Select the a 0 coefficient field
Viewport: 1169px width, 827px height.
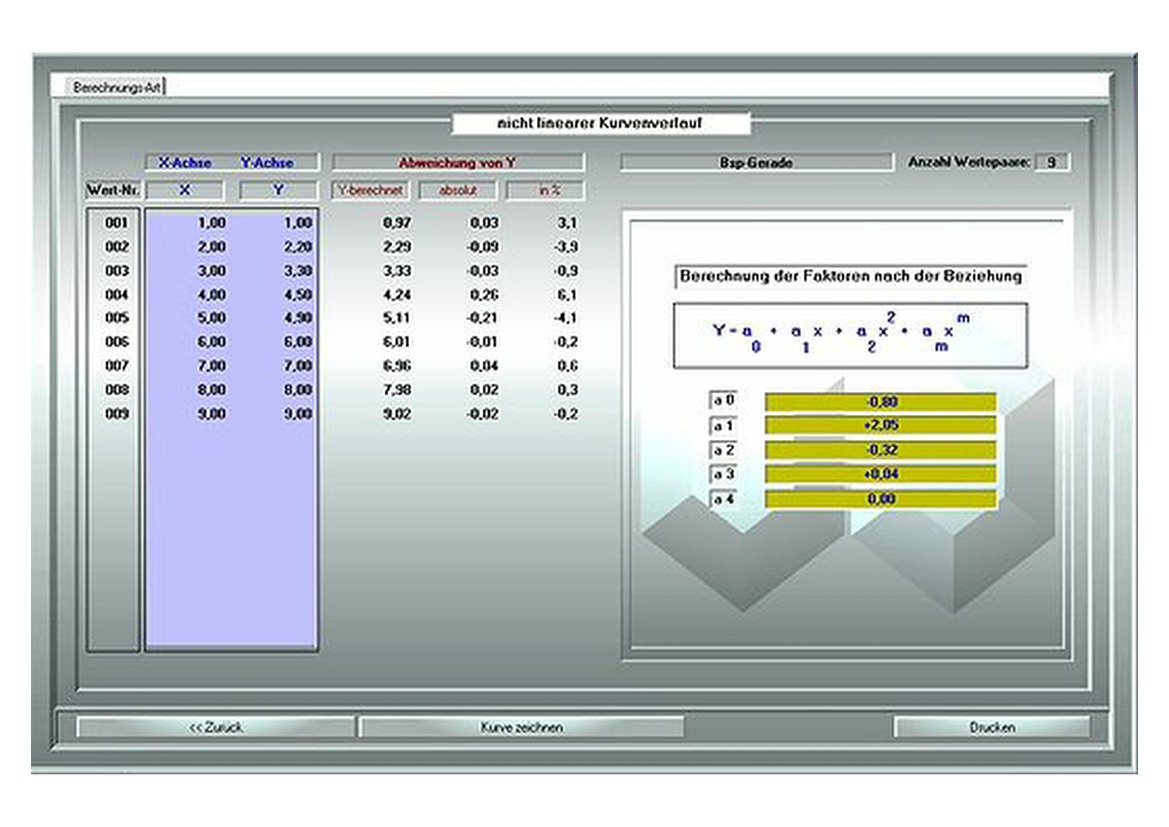(x=880, y=402)
